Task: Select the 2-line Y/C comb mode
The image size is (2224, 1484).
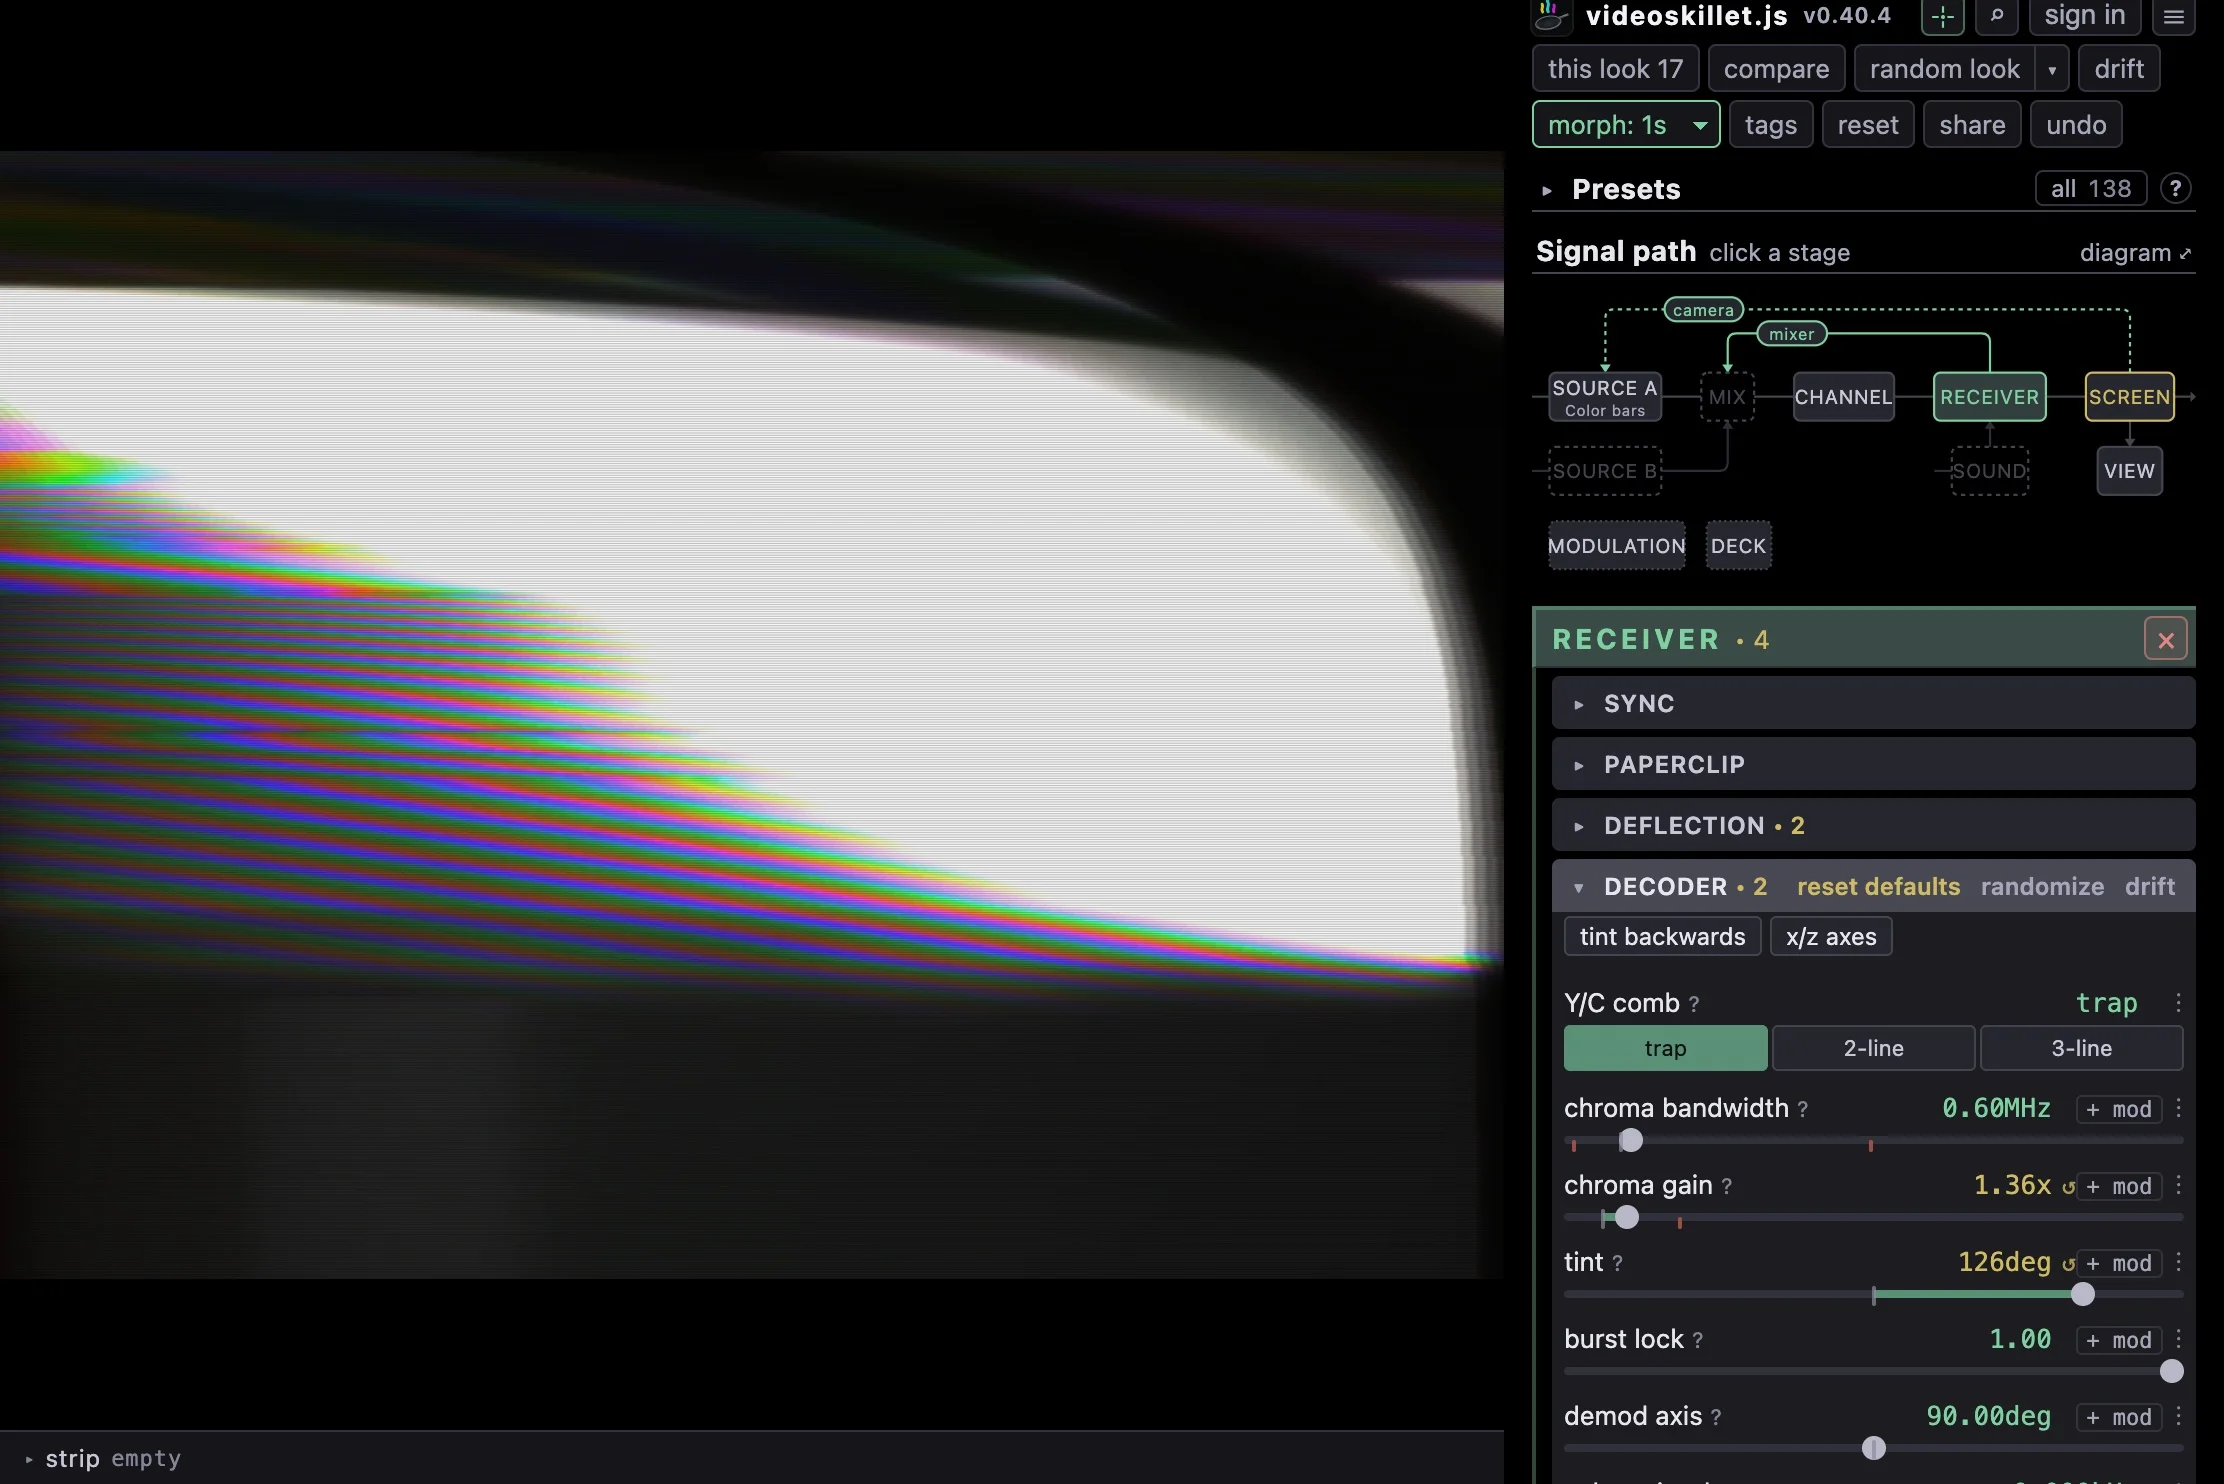Action: pos(1873,1048)
